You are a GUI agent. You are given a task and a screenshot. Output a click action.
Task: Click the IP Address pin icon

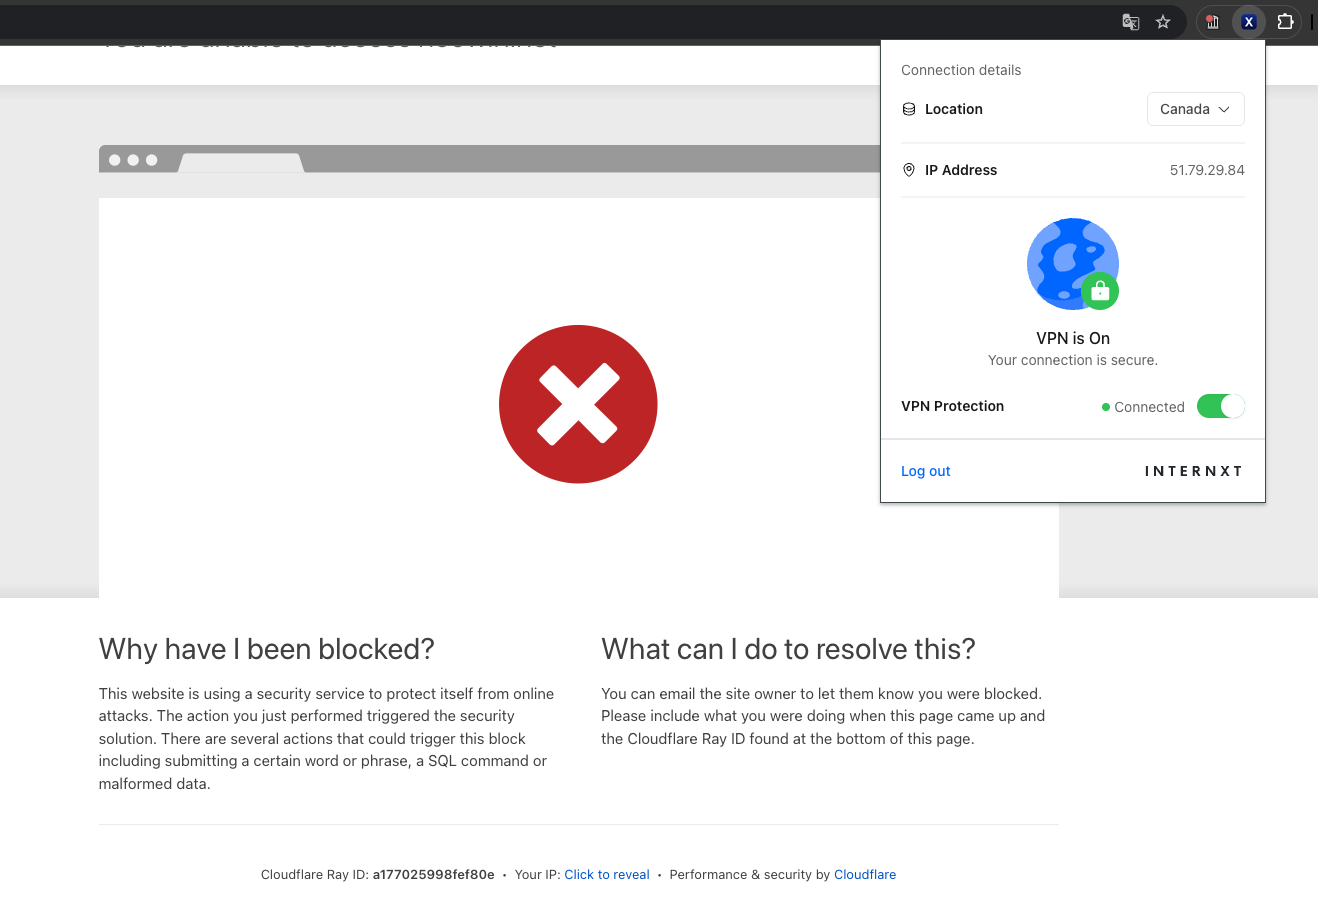click(x=909, y=170)
